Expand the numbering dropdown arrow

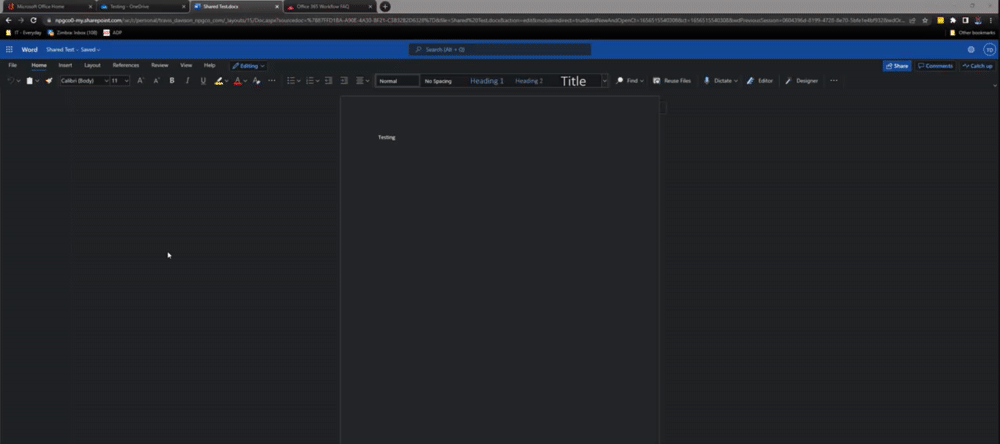pos(317,81)
